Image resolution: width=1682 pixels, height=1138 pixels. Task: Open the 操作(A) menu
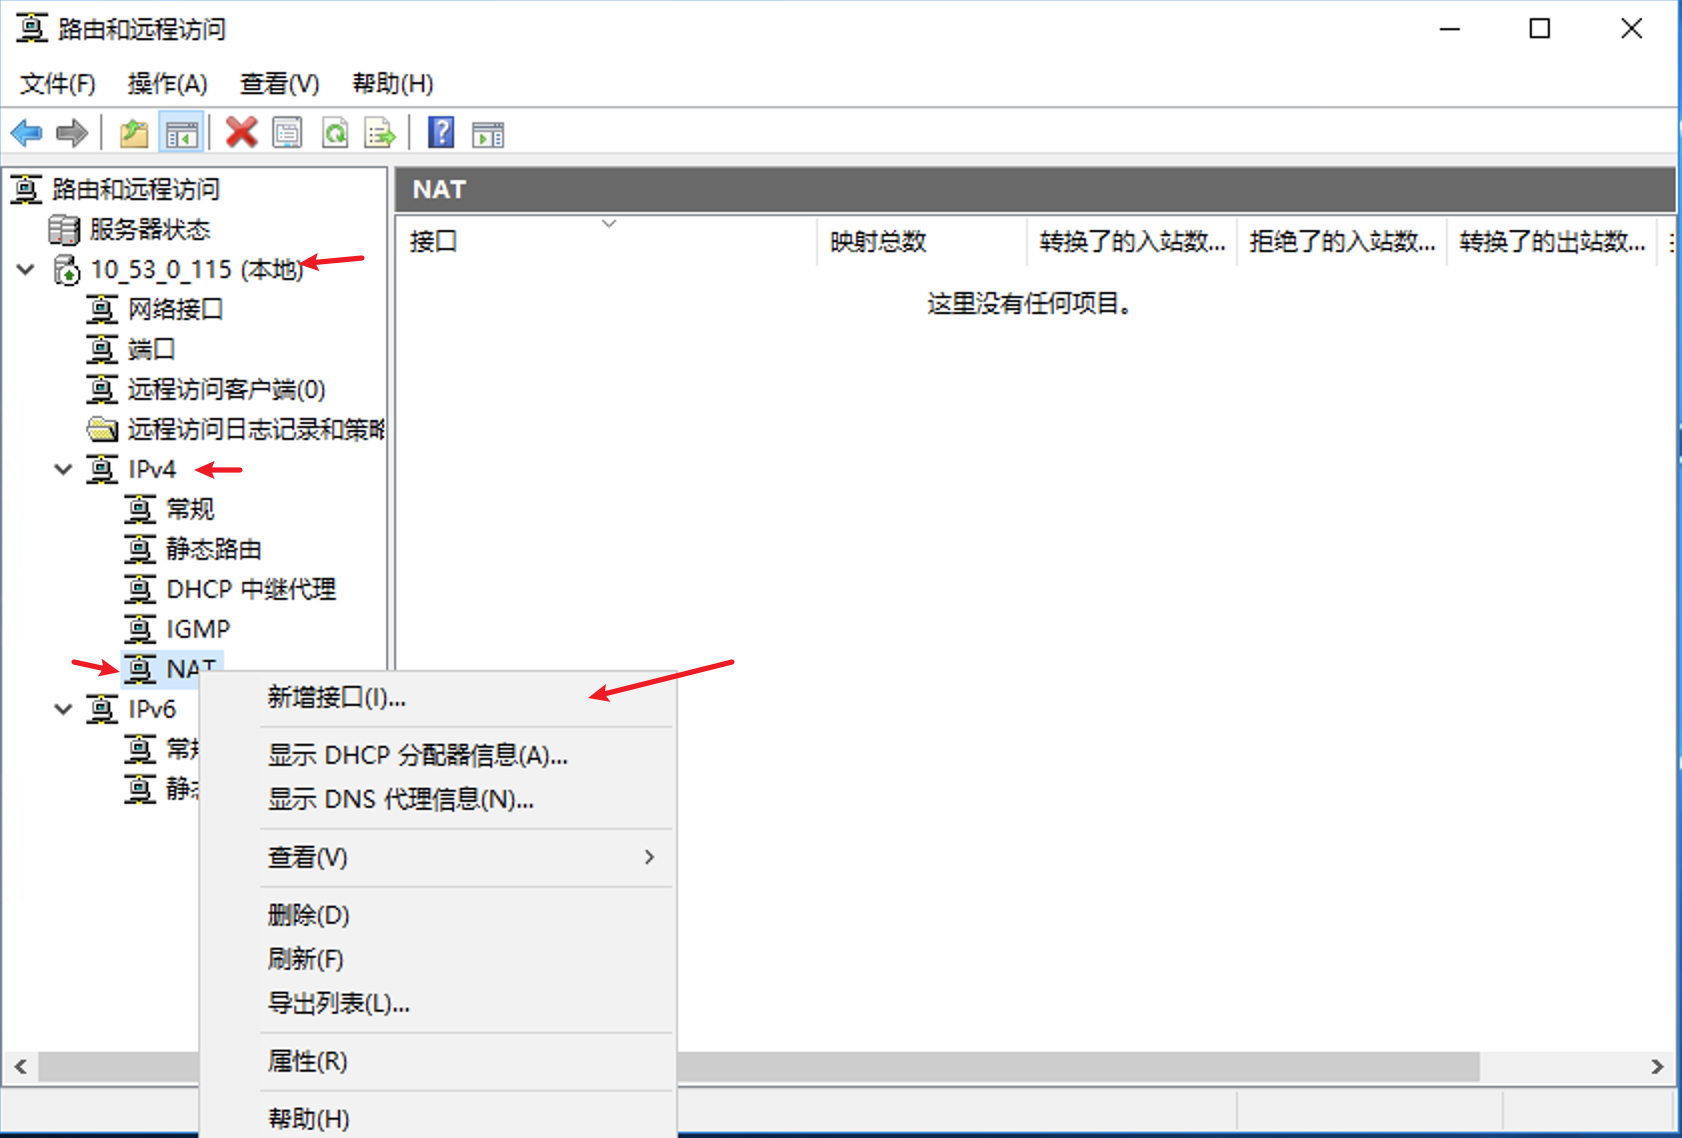[168, 83]
